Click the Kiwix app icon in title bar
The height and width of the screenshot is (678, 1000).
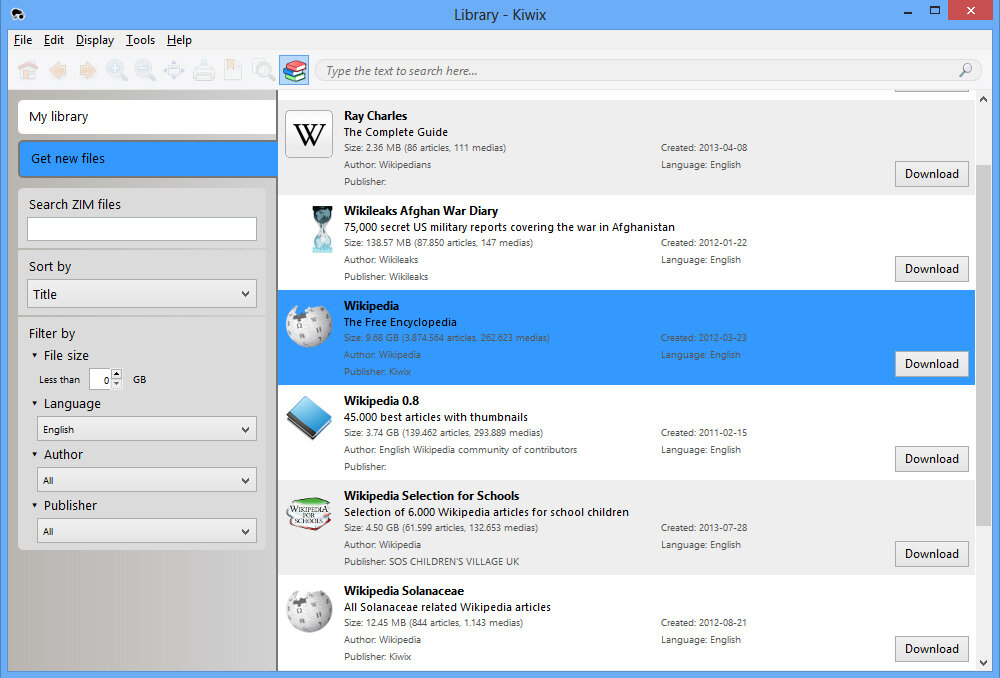(17, 14)
